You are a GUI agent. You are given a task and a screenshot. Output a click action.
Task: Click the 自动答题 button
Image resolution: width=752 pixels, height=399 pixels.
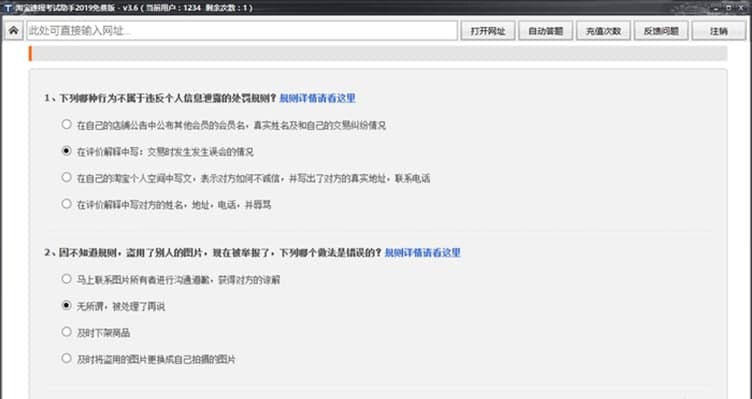(x=545, y=31)
